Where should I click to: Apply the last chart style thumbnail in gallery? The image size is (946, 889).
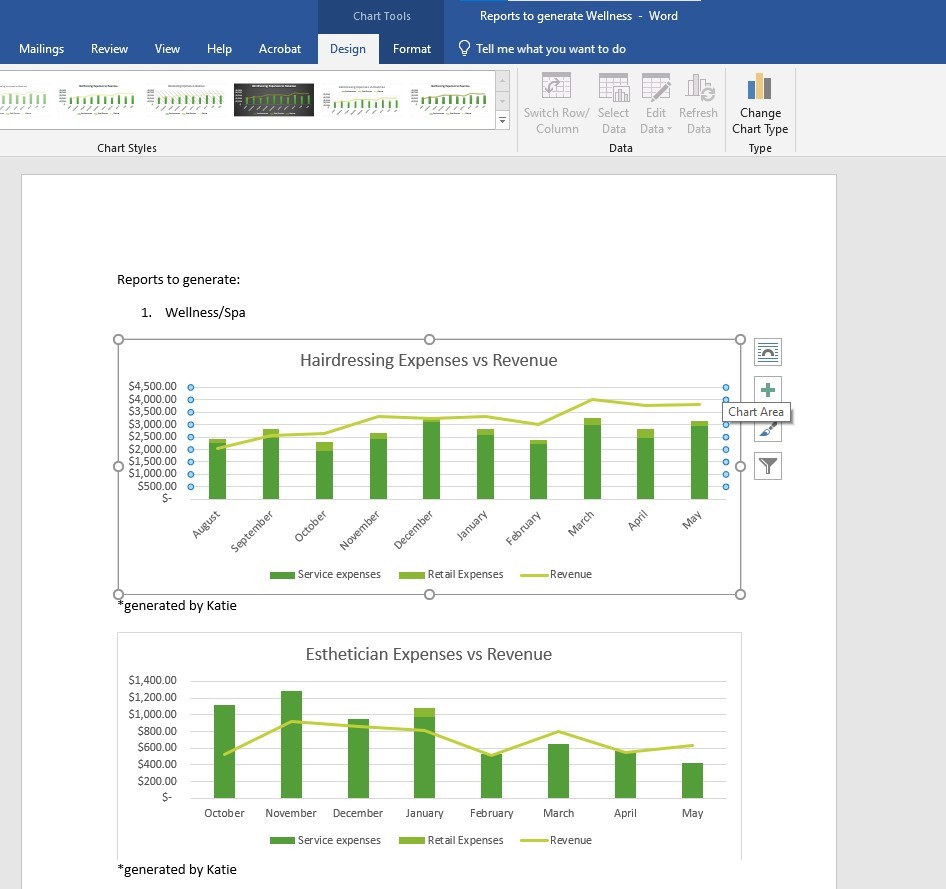pos(449,100)
